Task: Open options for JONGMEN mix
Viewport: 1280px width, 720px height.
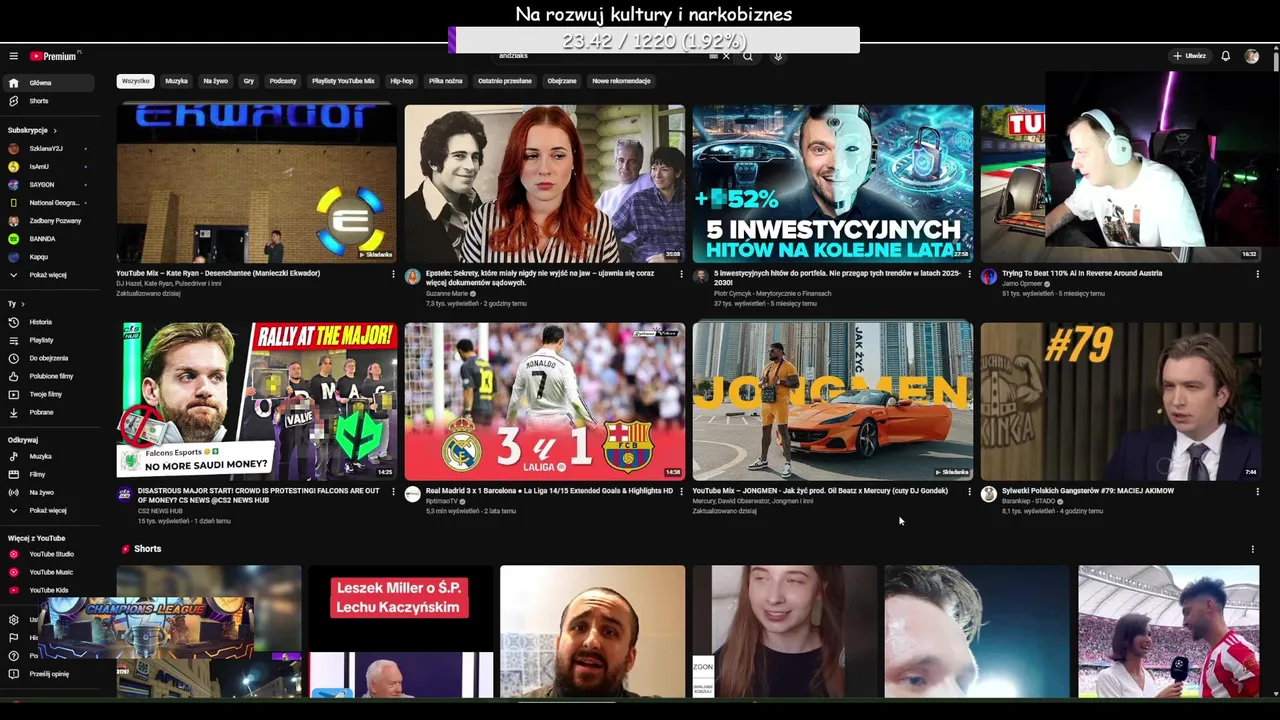Action: pos(969,492)
